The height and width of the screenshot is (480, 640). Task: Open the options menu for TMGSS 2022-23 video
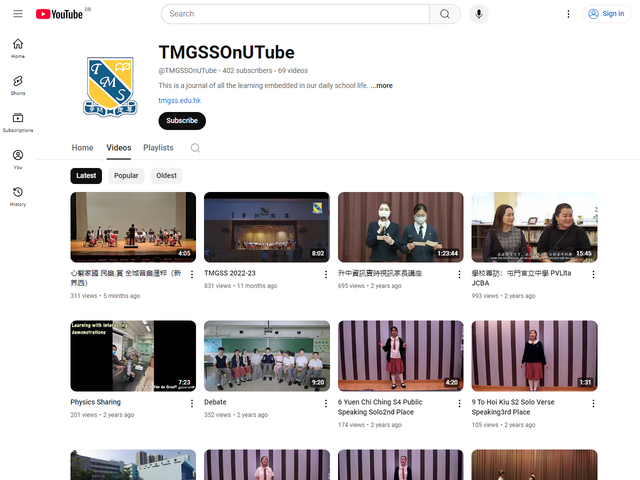point(325,273)
